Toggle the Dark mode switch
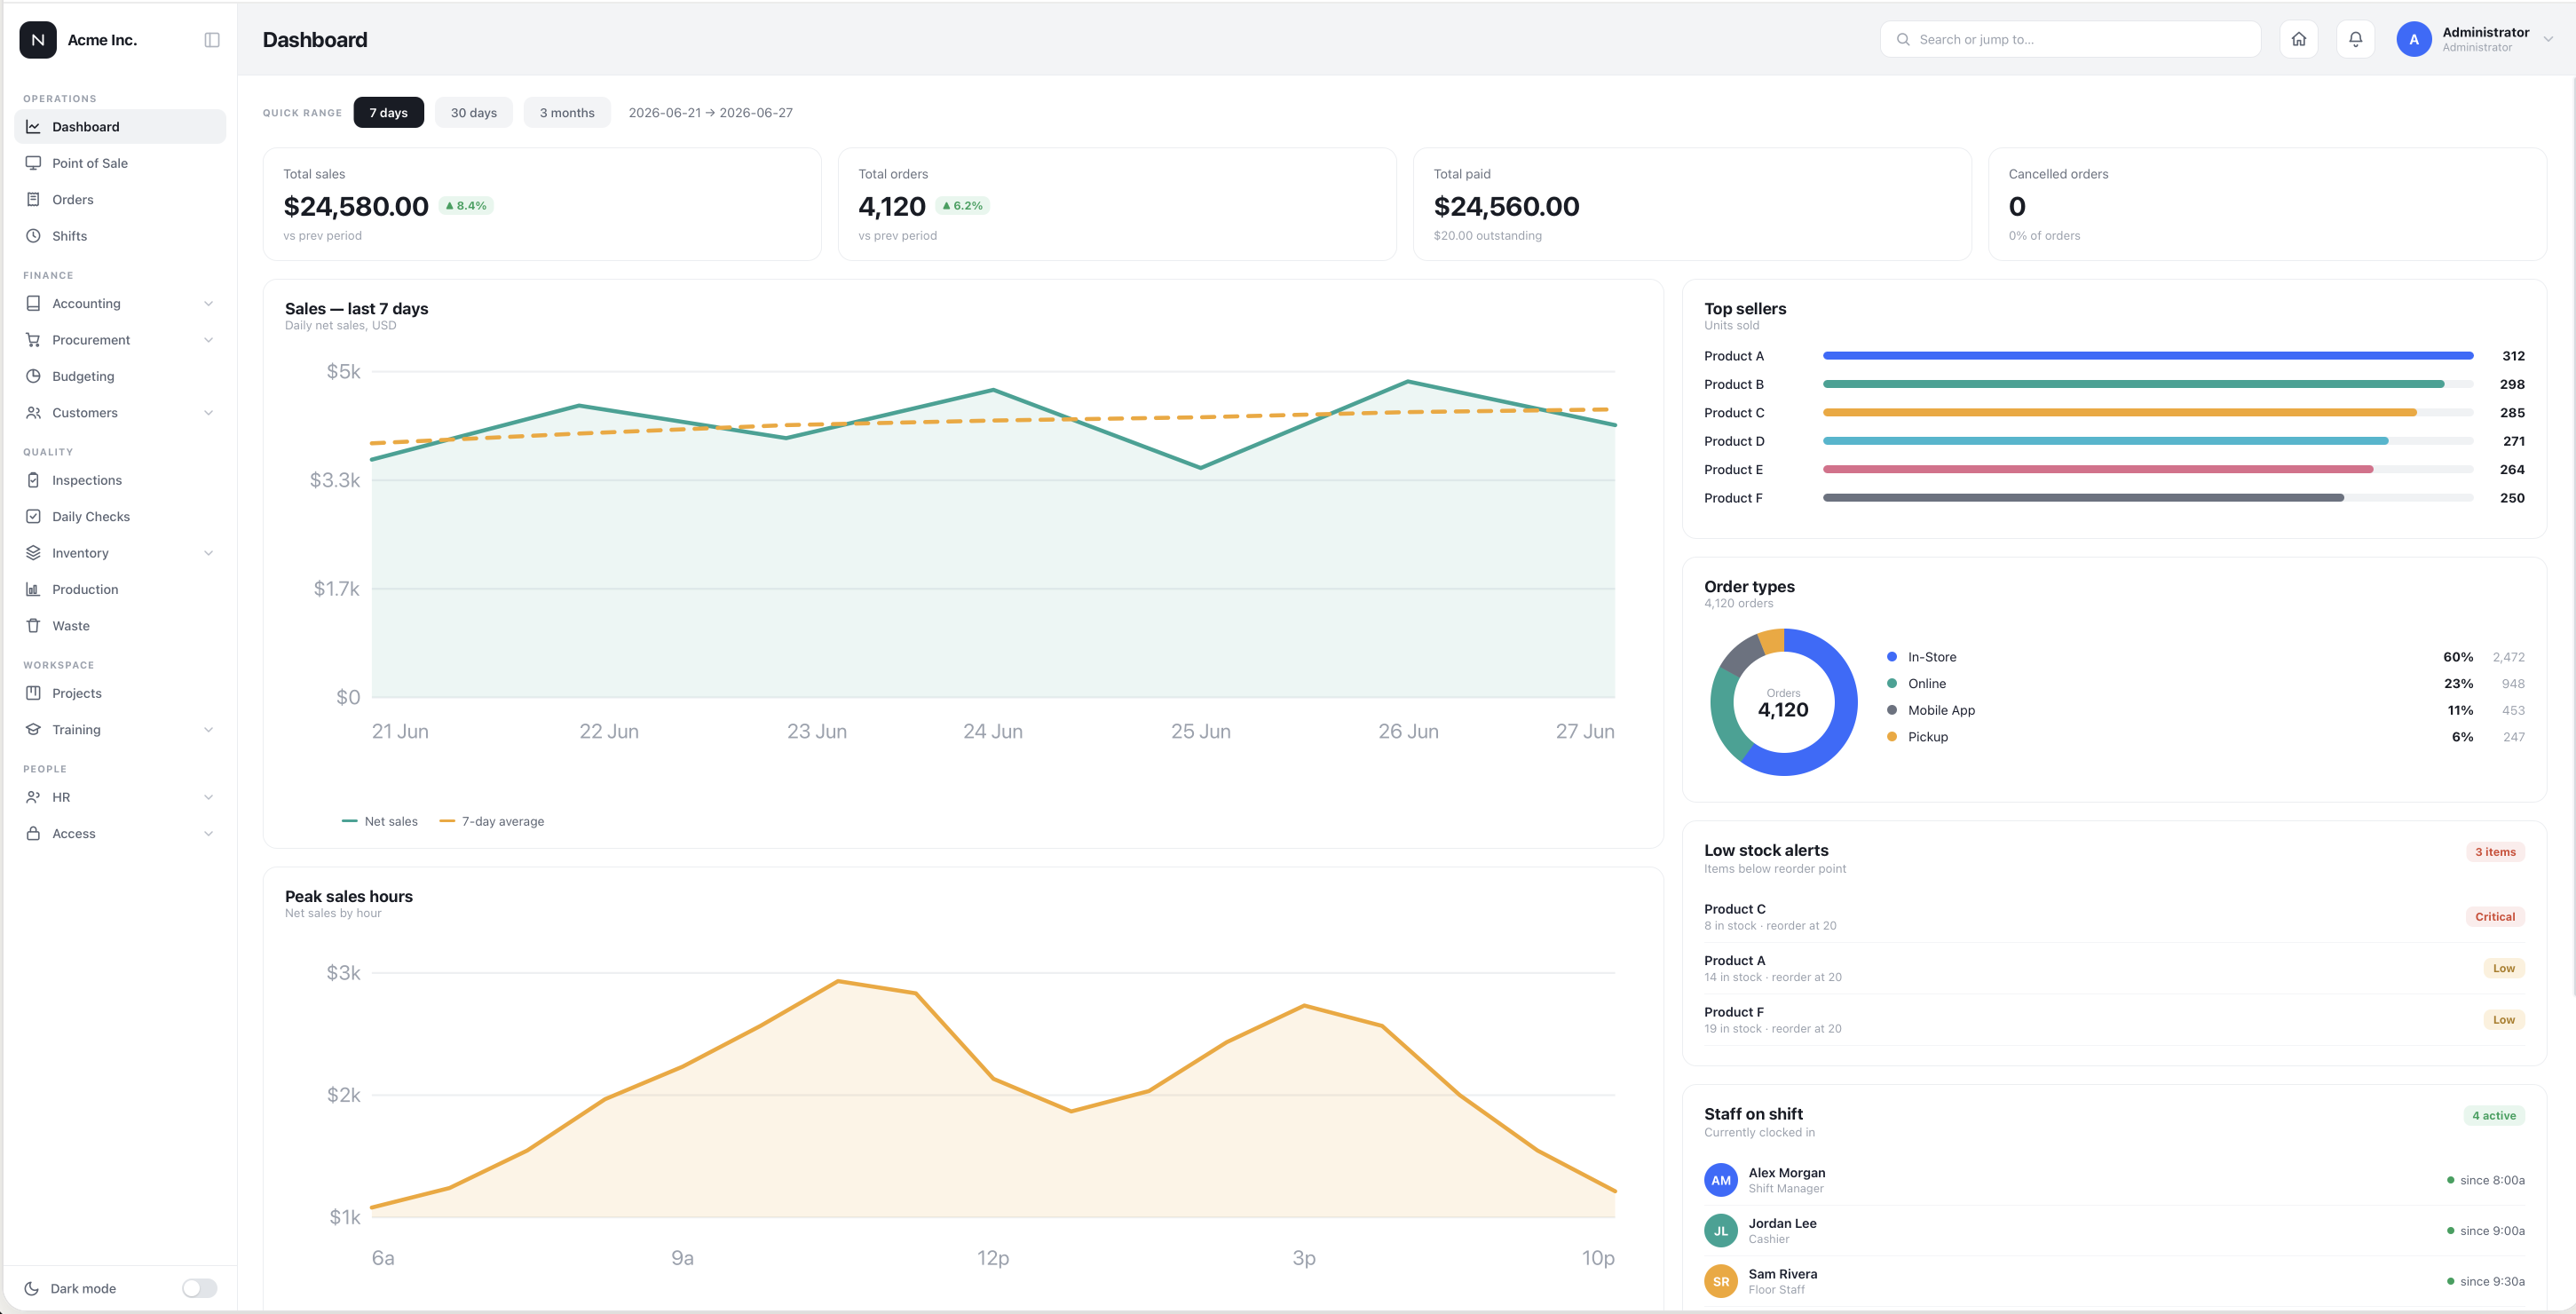Viewport: 2576px width, 1314px height. pyautogui.click(x=199, y=1289)
